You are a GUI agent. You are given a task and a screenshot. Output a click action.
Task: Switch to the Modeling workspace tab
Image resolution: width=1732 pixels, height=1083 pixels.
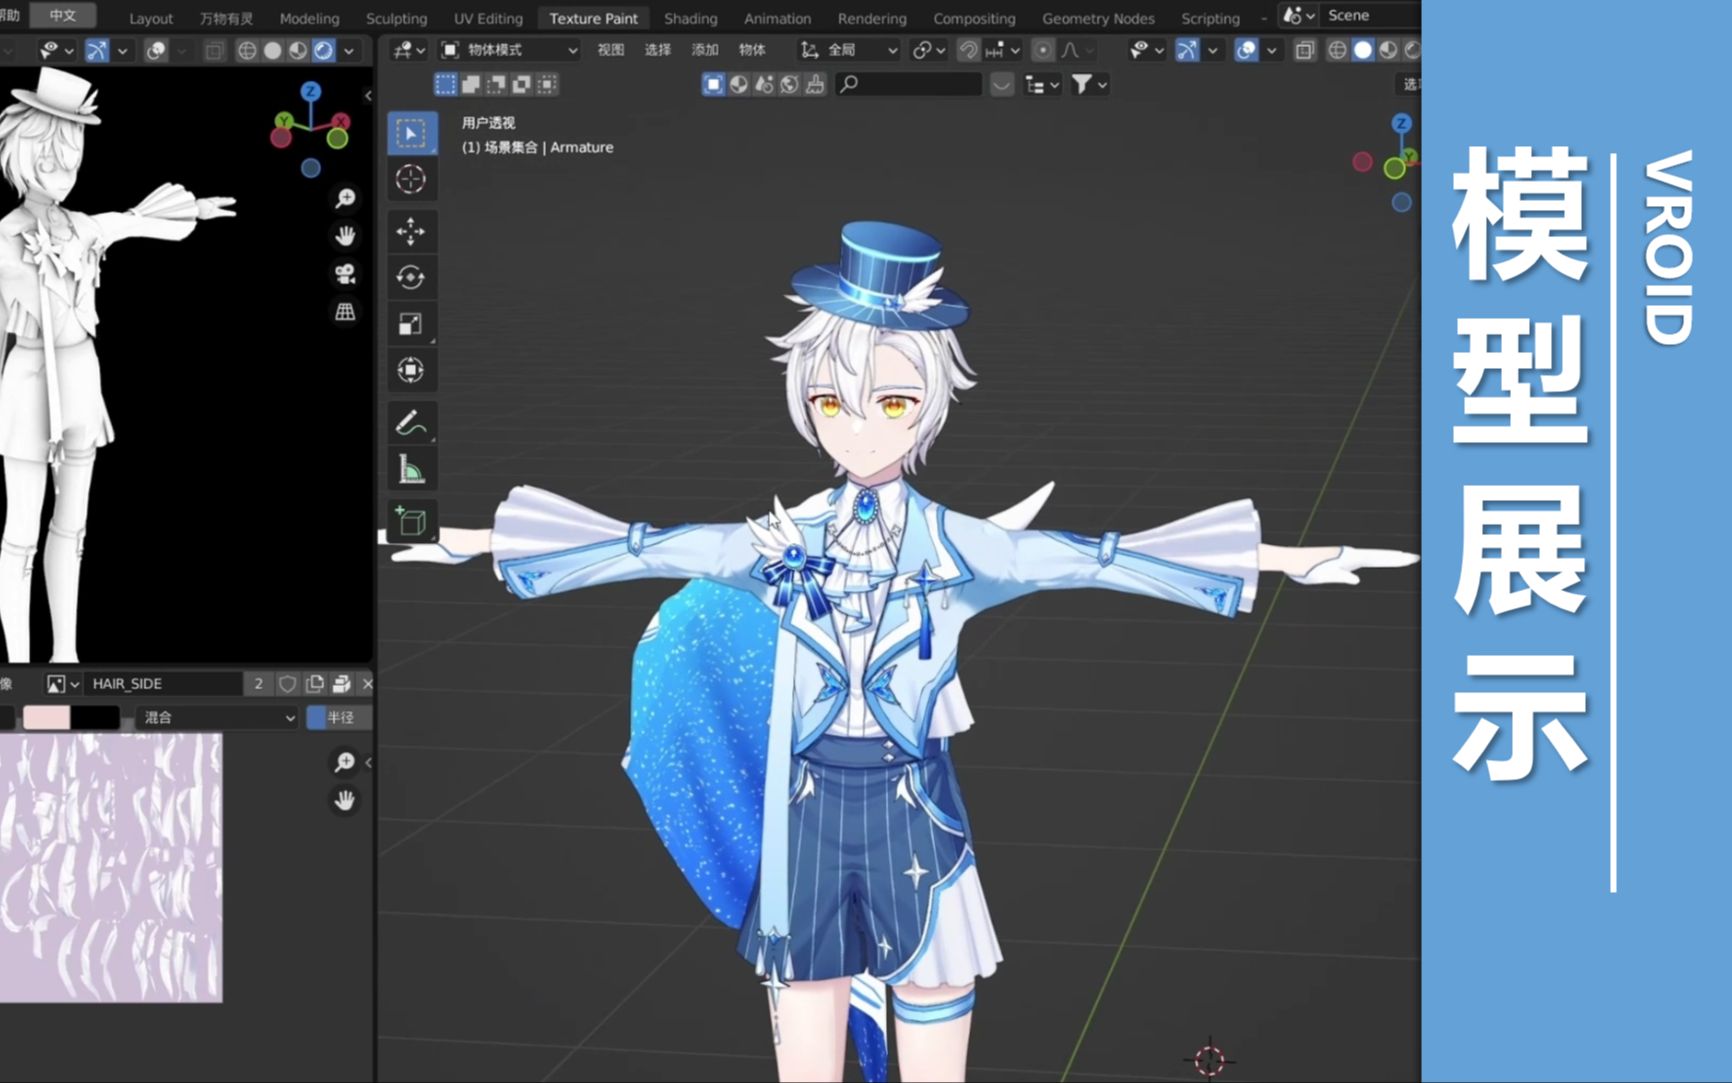point(309,18)
